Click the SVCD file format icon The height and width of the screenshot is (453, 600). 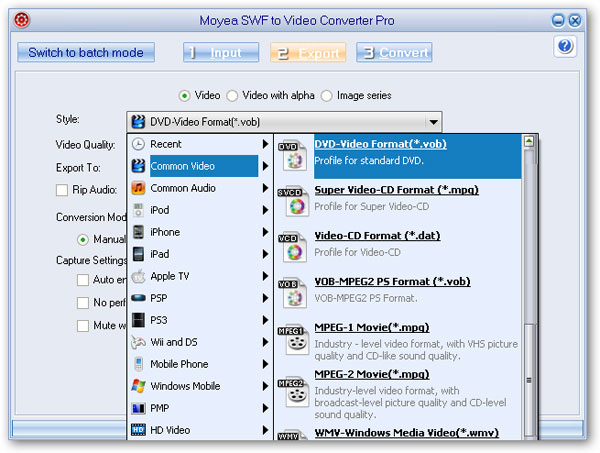click(294, 202)
